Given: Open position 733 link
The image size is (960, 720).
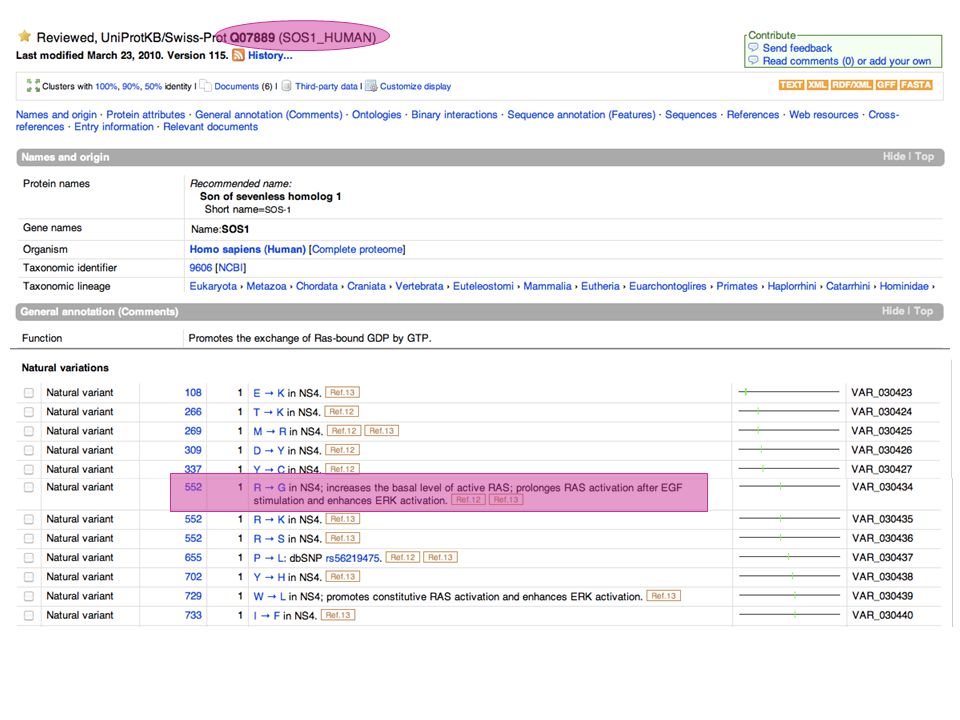Looking at the screenshot, I should (193, 615).
